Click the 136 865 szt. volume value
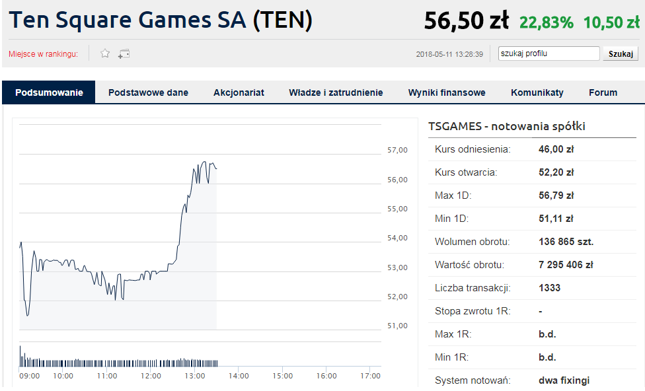645x391 pixels. tap(566, 241)
